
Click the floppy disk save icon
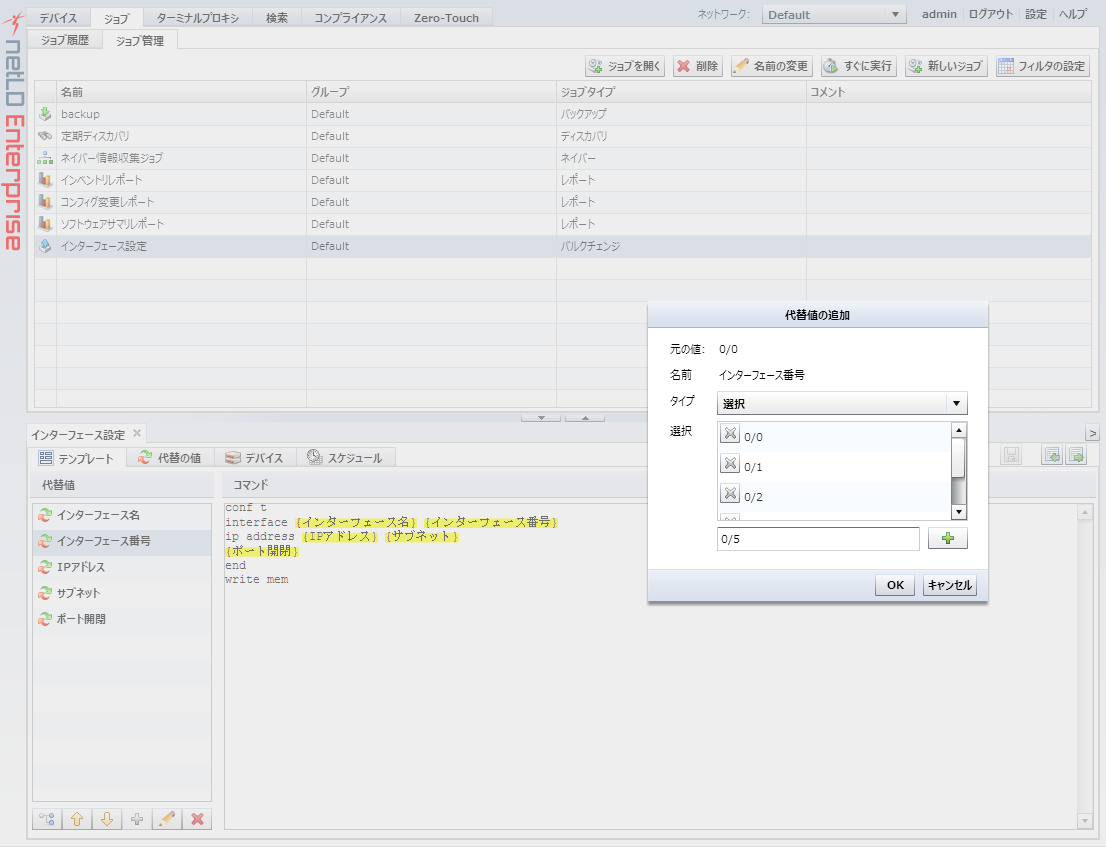point(1011,456)
